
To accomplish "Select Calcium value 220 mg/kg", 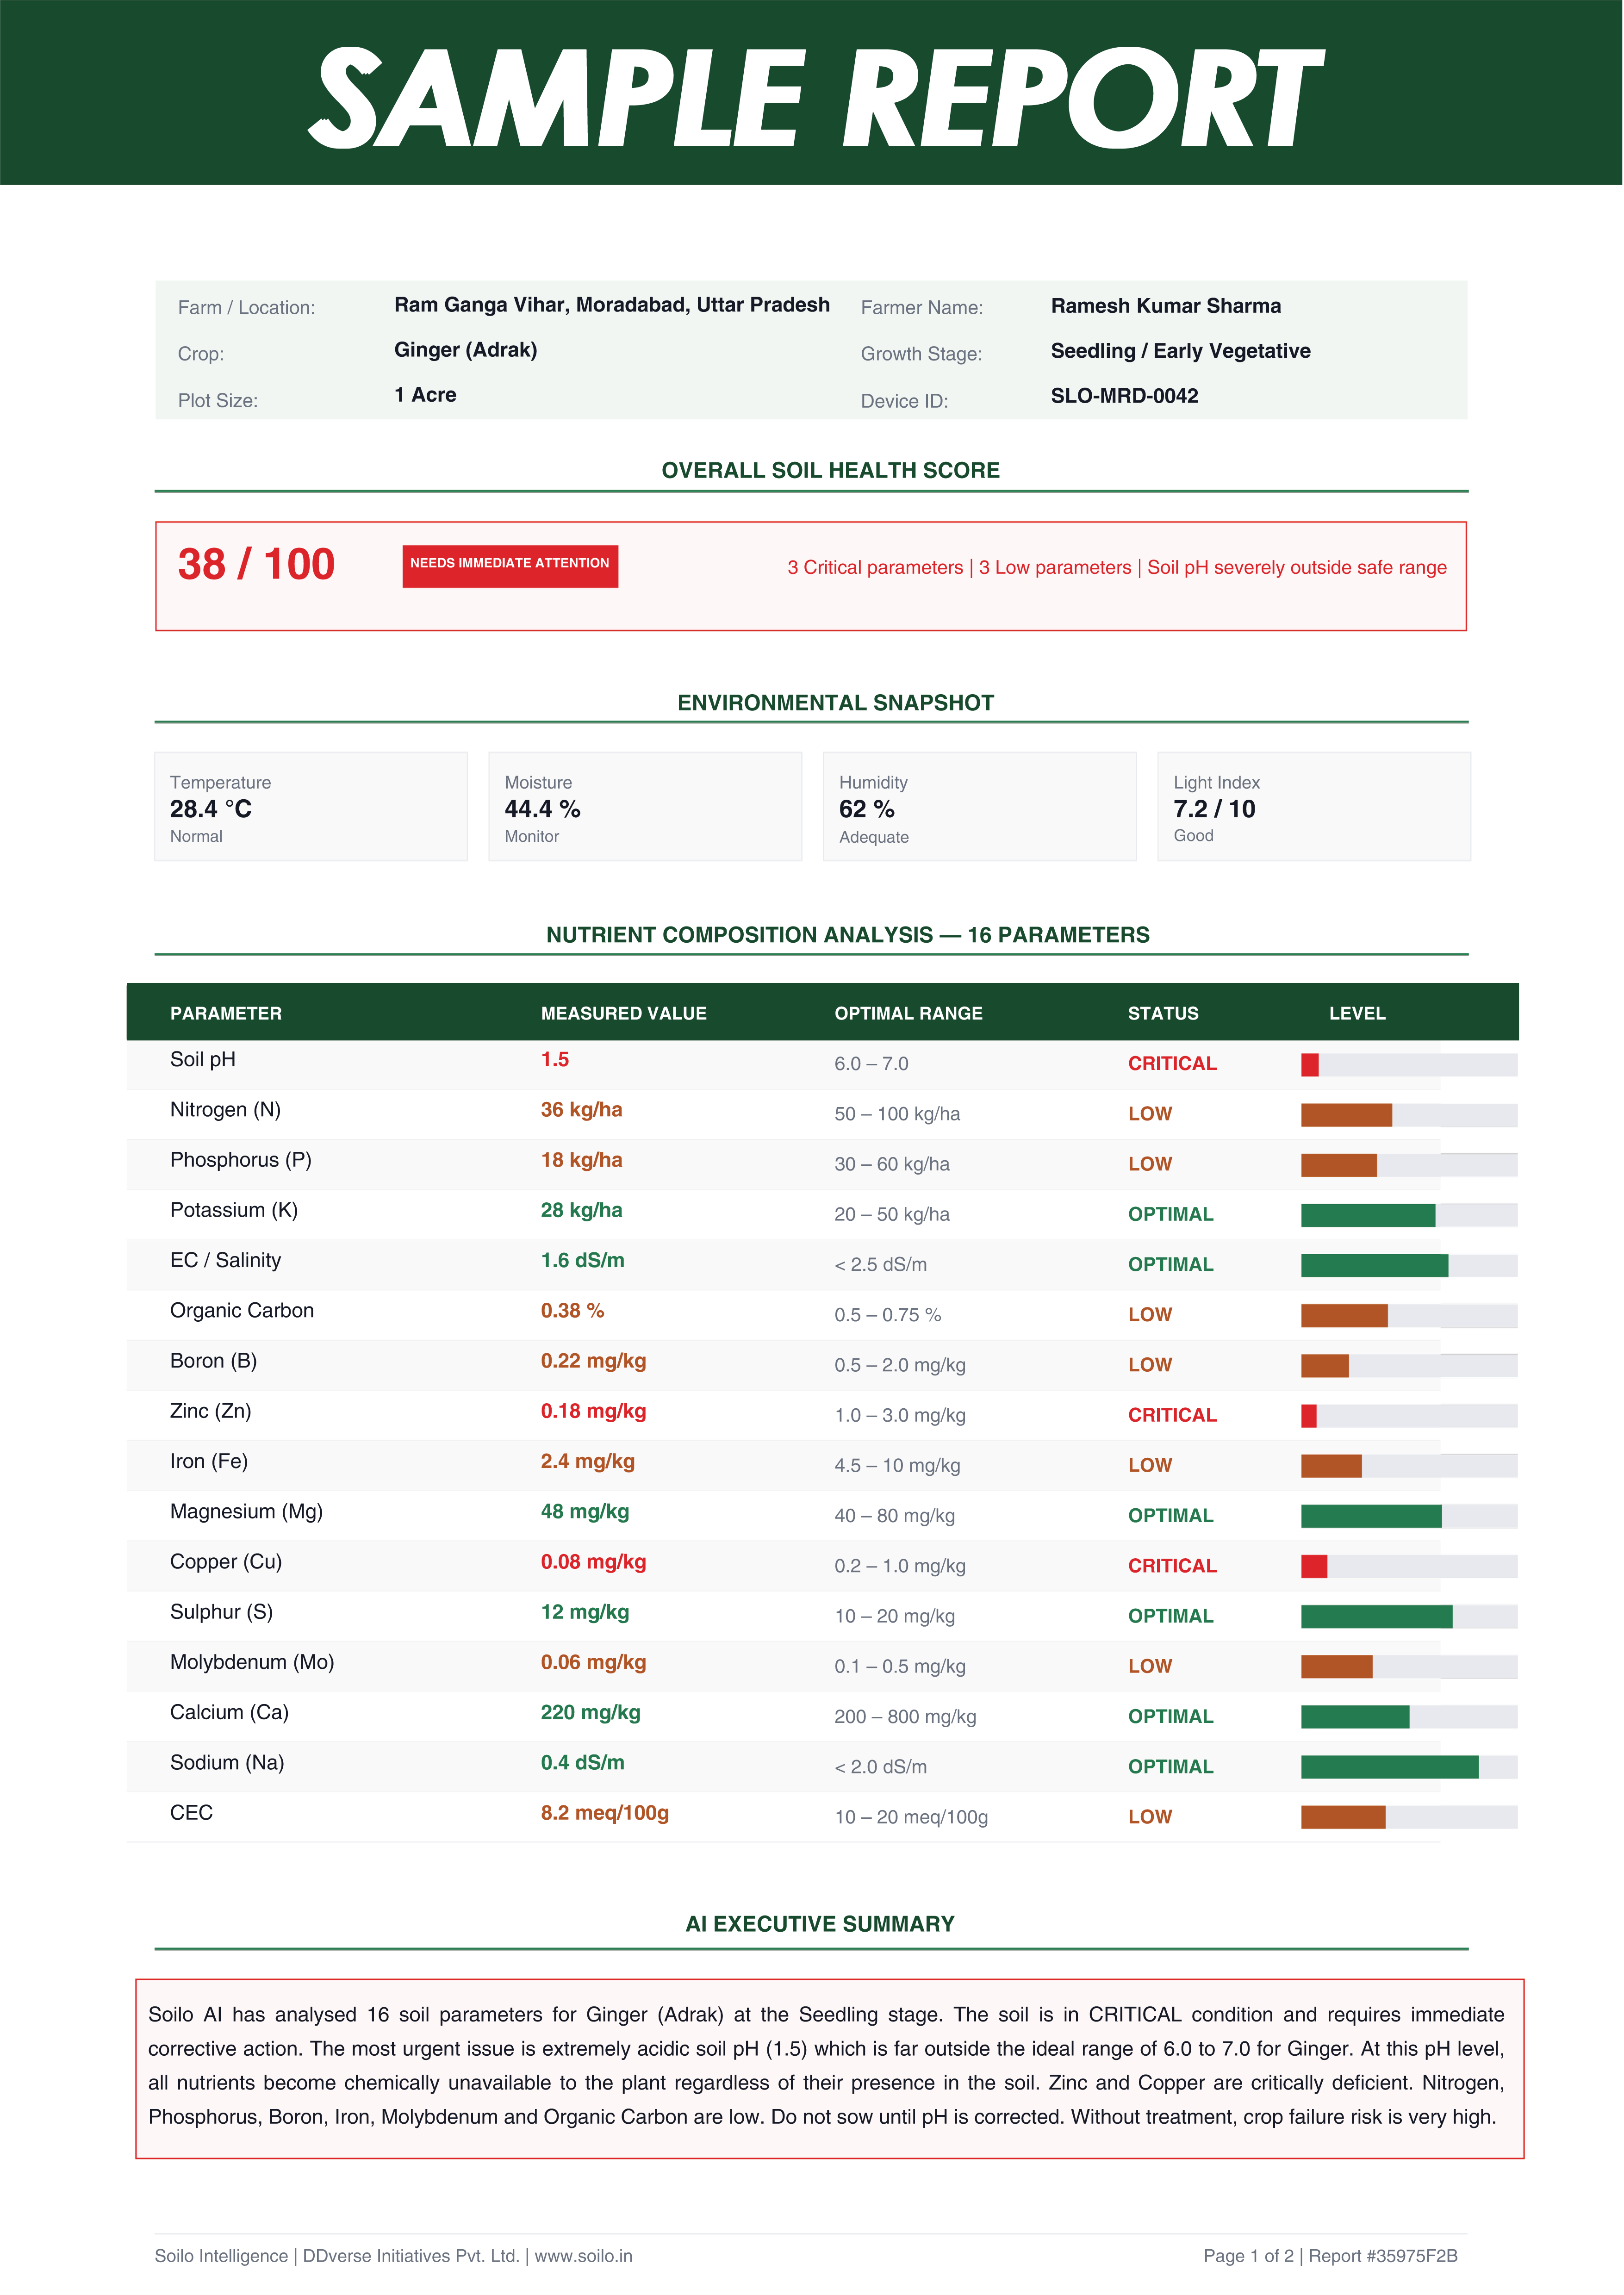I will [591, 1712].
